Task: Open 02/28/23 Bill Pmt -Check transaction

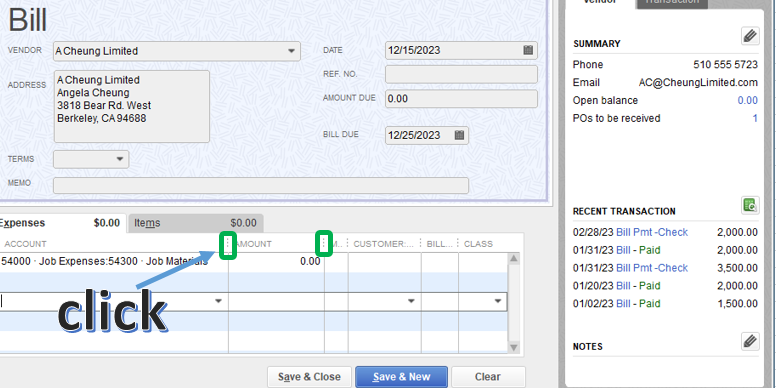Action: click(652, 232)
